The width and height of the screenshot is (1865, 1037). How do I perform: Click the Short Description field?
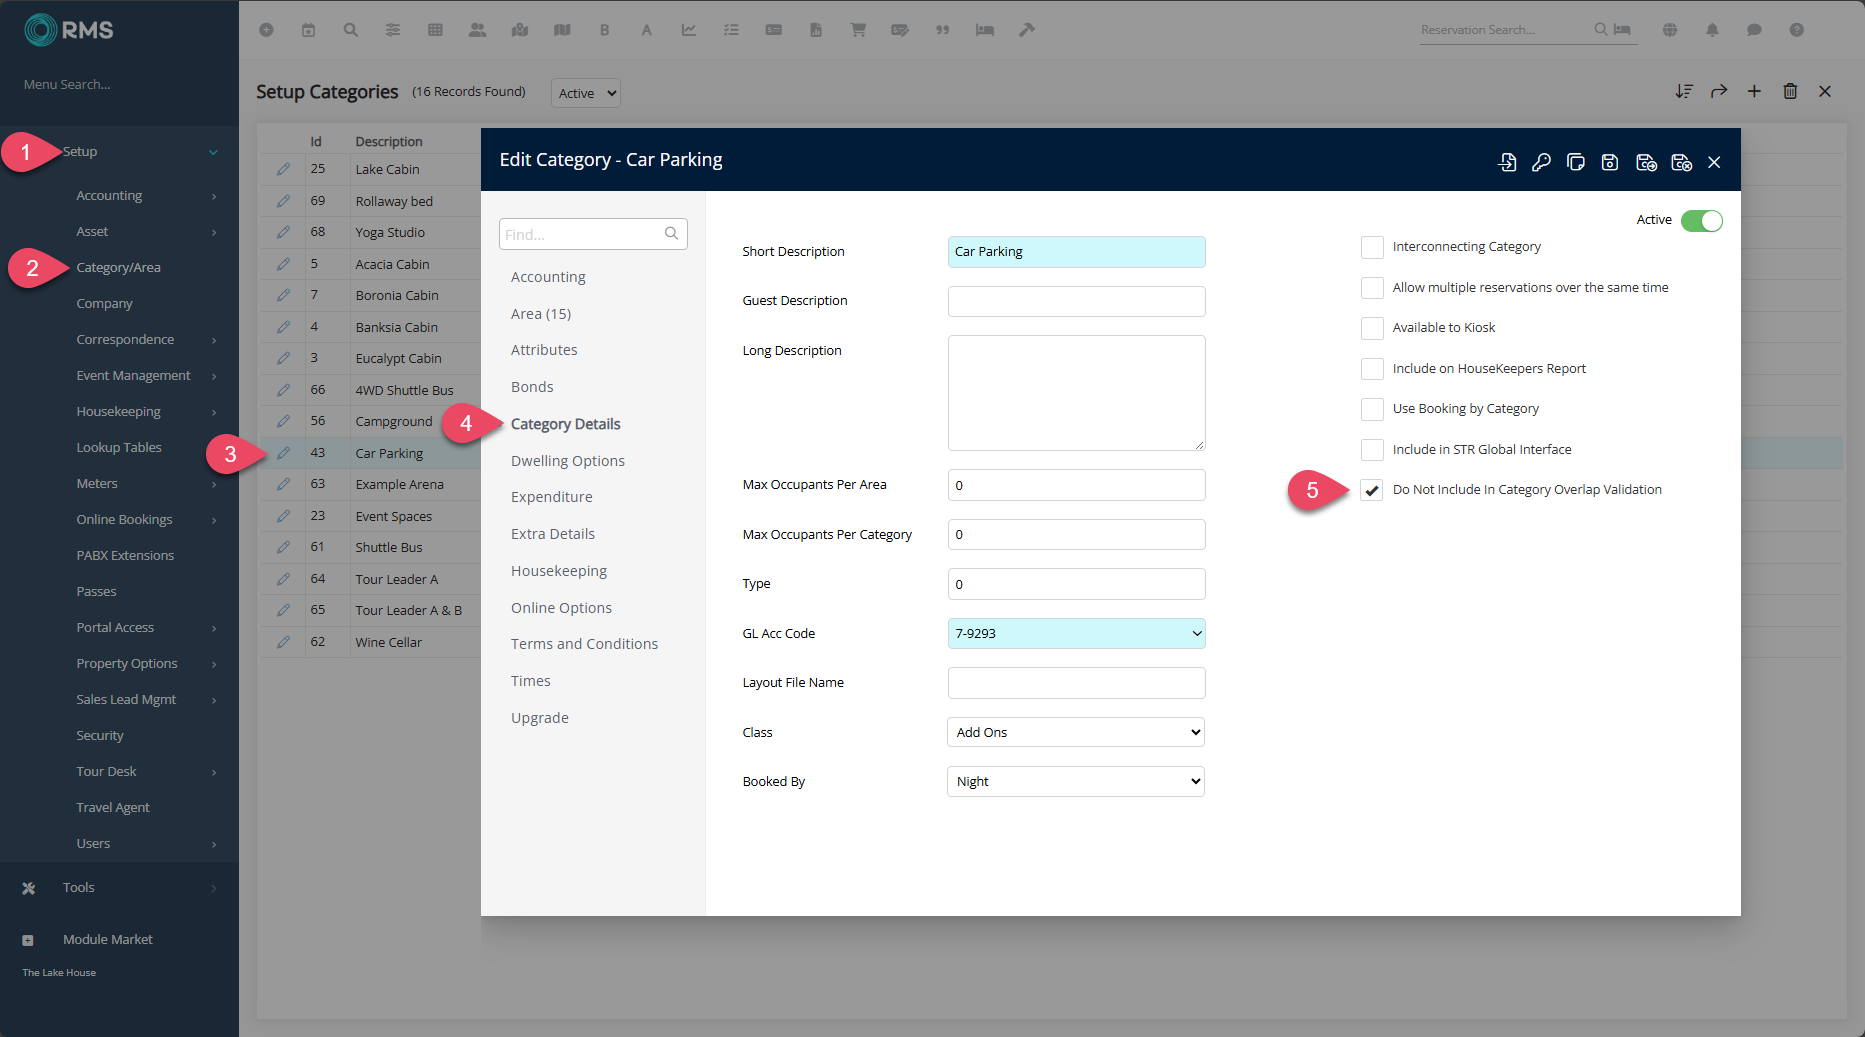(x=1076, y=252)
